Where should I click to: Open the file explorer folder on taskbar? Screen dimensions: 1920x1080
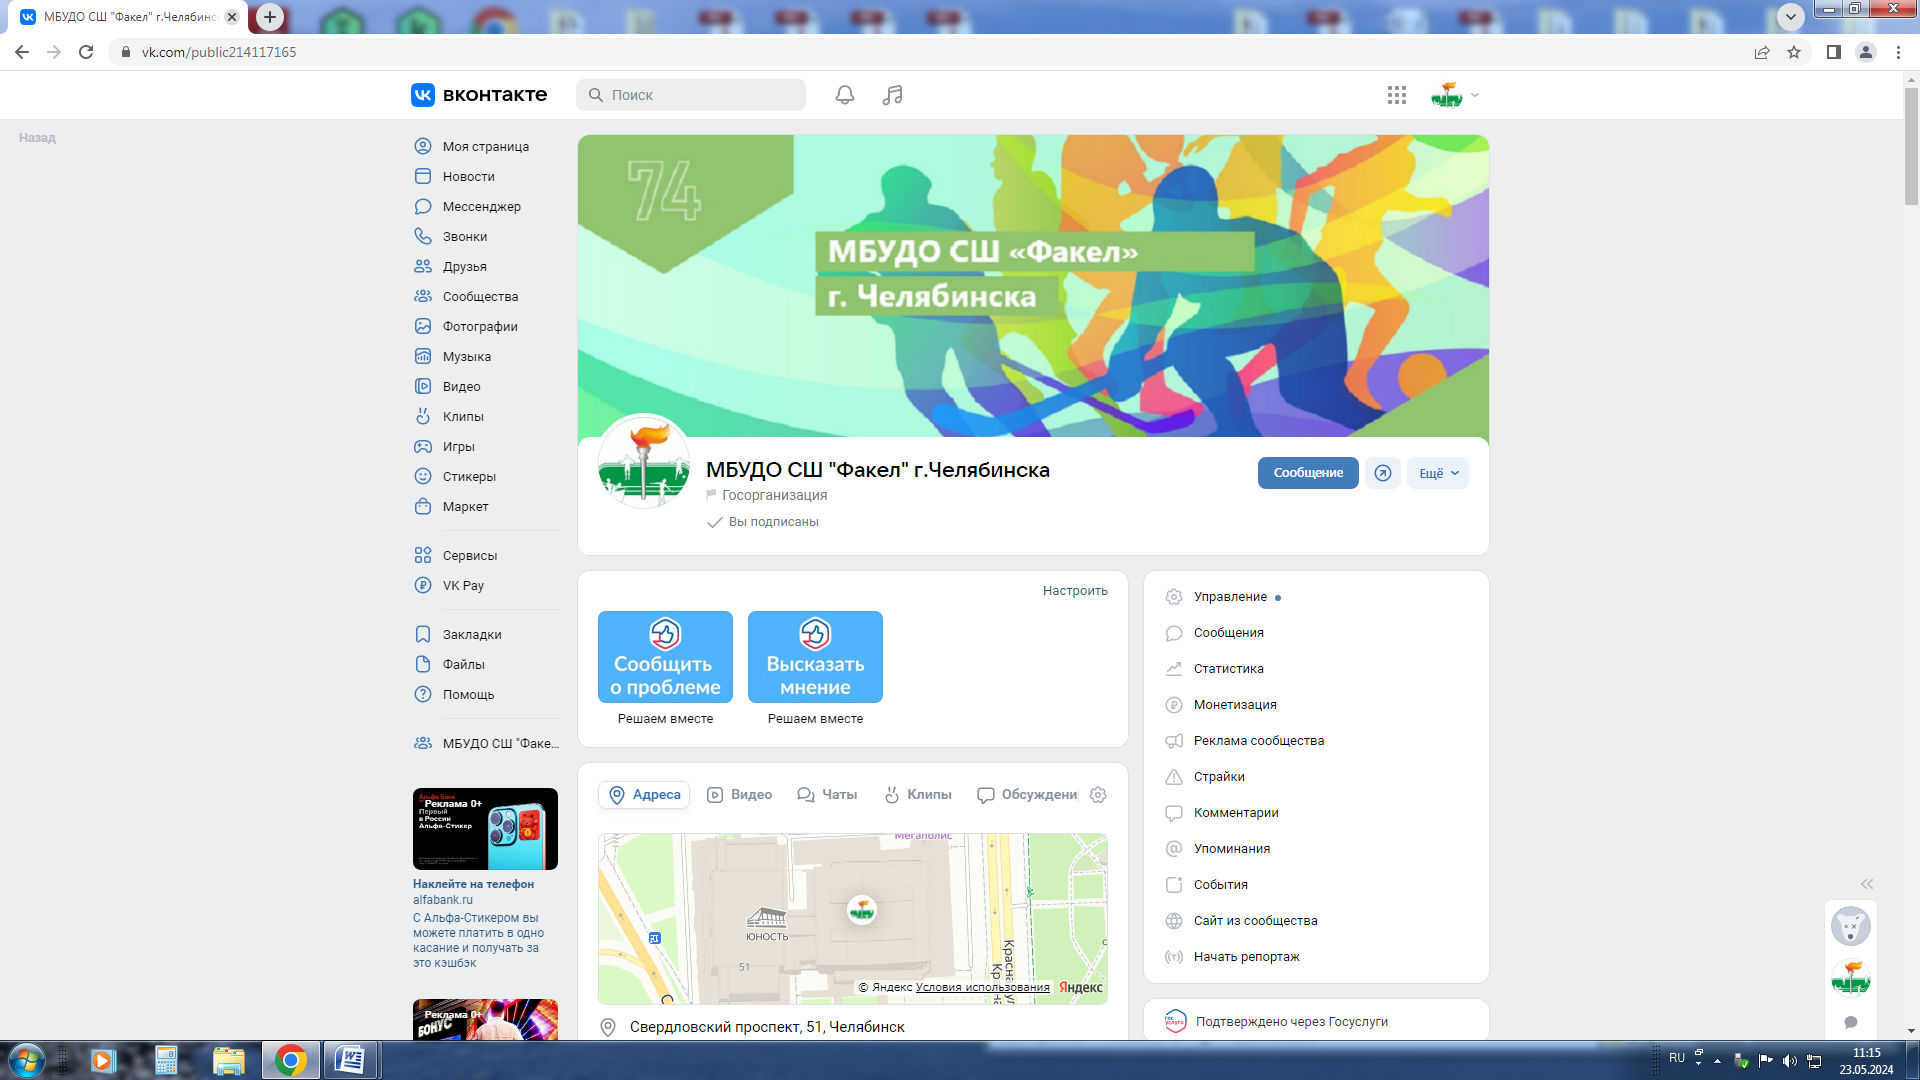coord(229,1060)
